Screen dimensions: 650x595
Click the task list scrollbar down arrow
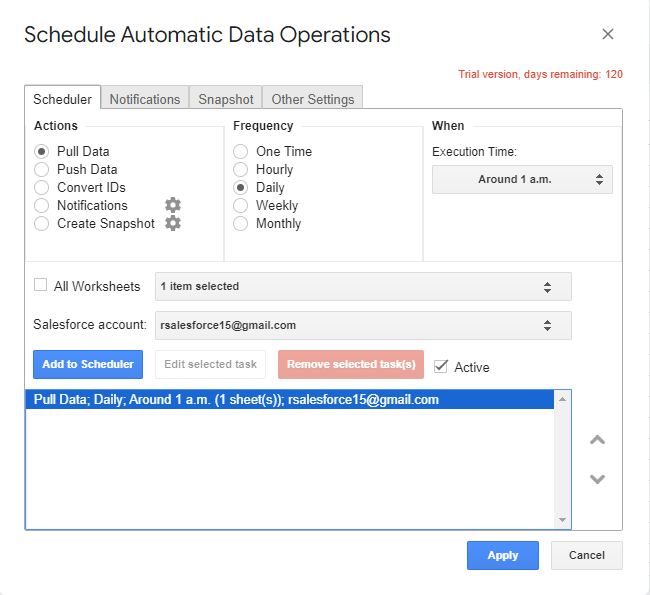pyautogui.click(x=563, y=520)
